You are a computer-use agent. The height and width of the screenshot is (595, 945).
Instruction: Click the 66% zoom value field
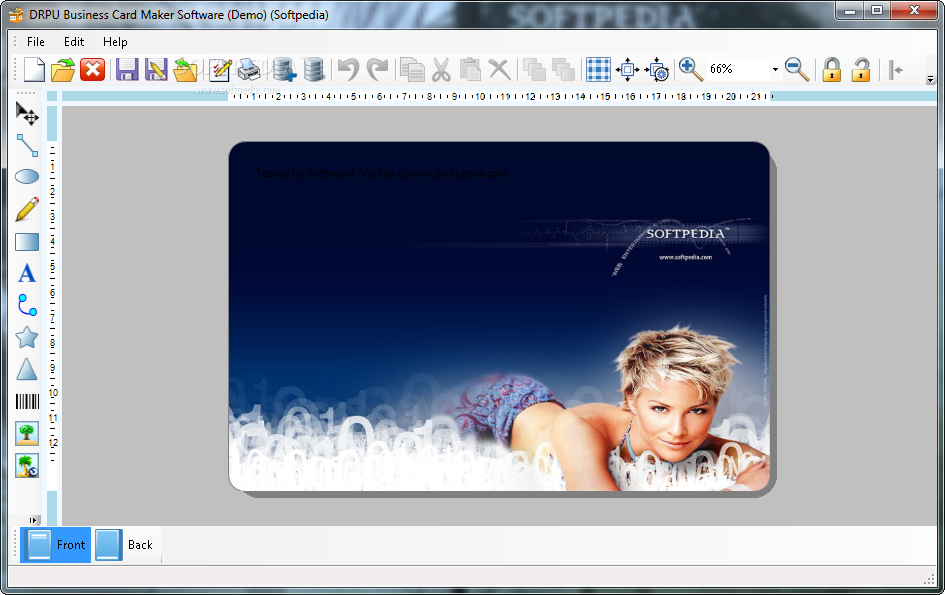[x=738, y=69]
